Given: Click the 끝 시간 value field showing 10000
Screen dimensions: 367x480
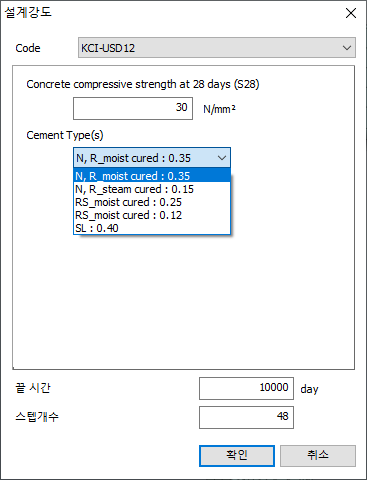Looking at the screenshot, I should pyautogui.click(x=246, y=388).
